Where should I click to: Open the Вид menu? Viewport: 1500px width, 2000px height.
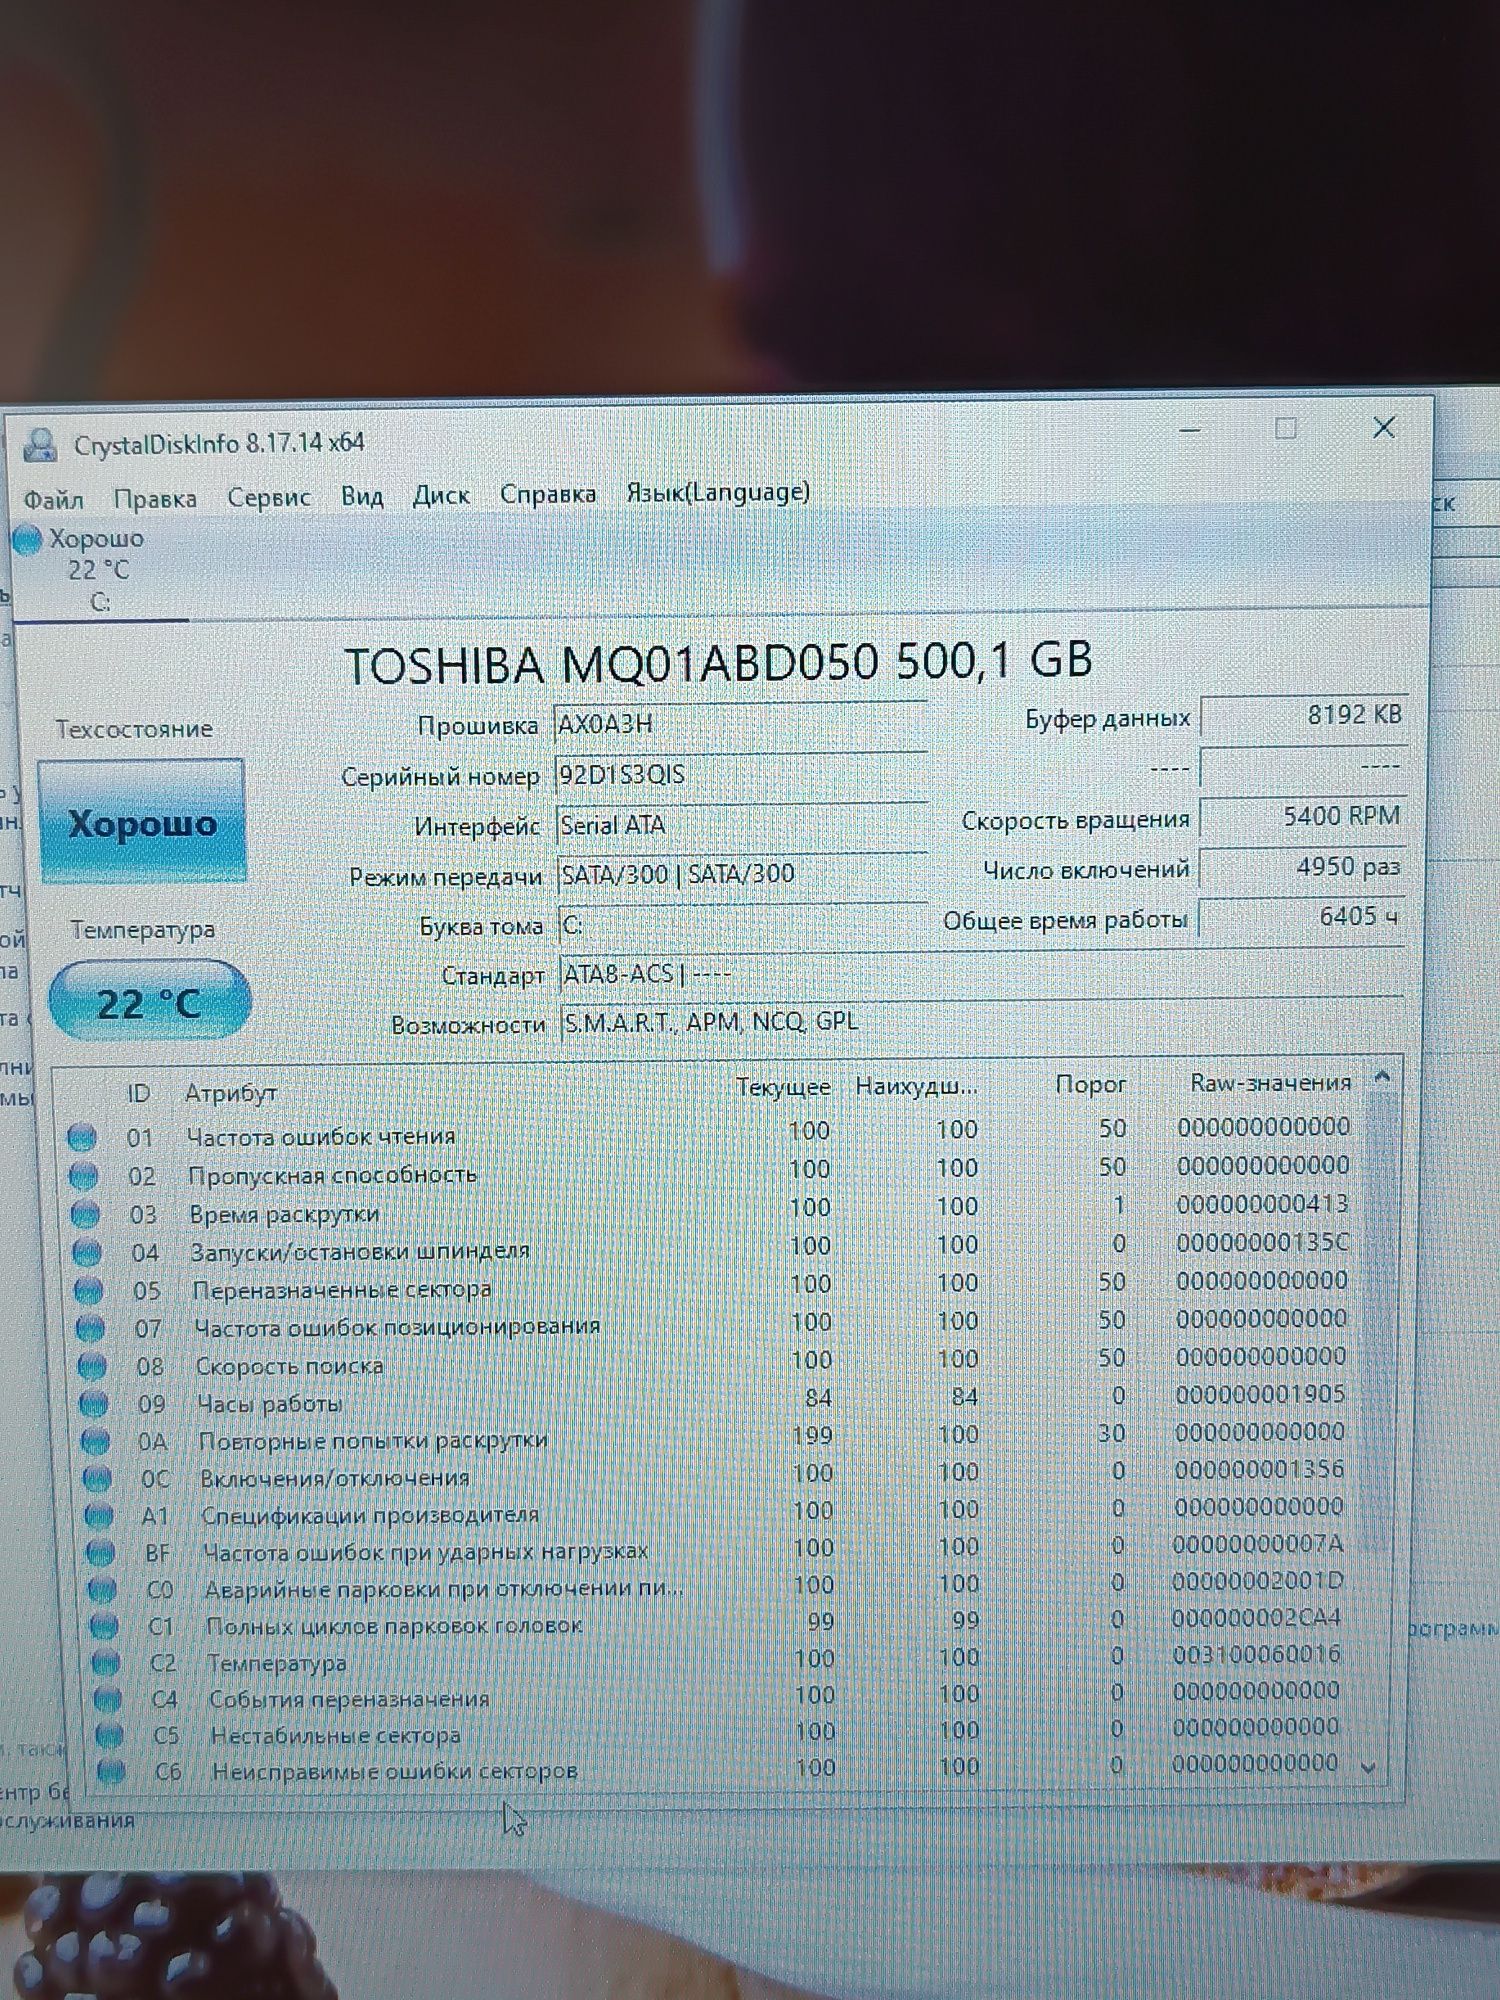click(362, 496)
